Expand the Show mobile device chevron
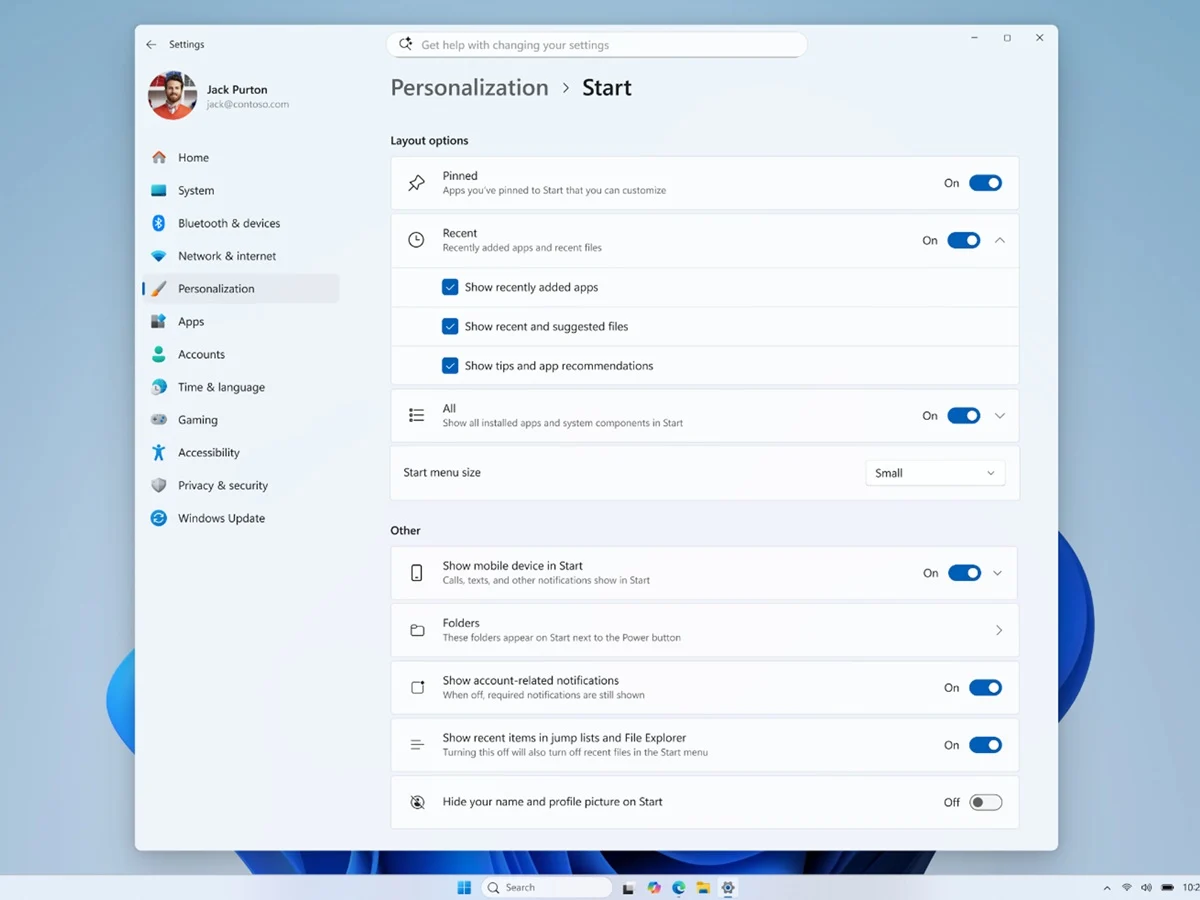The image size is (1200, 900). point(998,573)
